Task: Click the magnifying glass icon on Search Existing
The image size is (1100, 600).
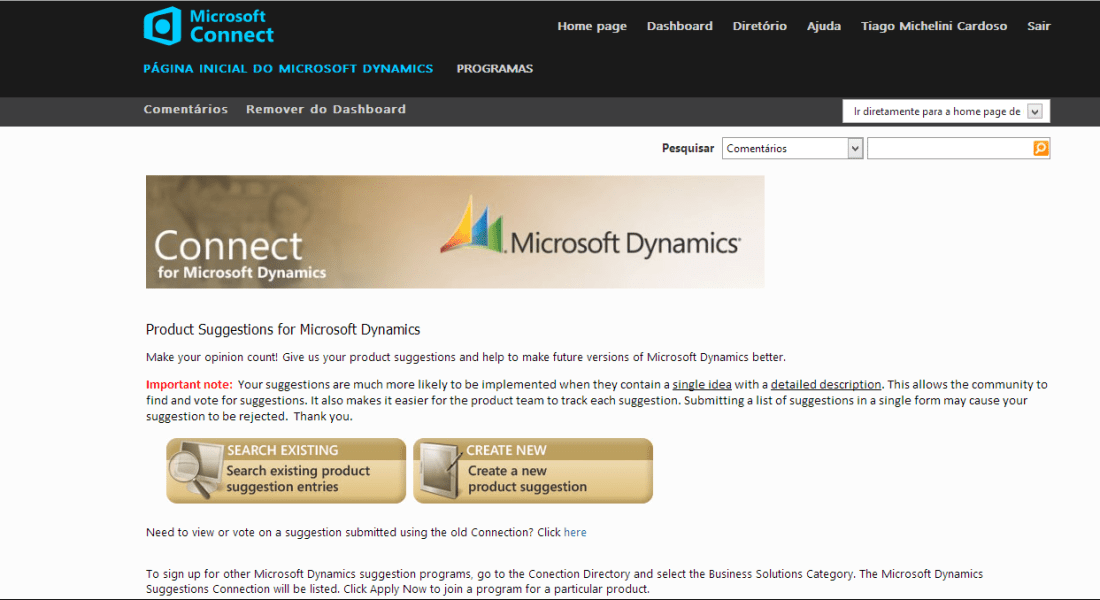Action: [x=188, y=468]
